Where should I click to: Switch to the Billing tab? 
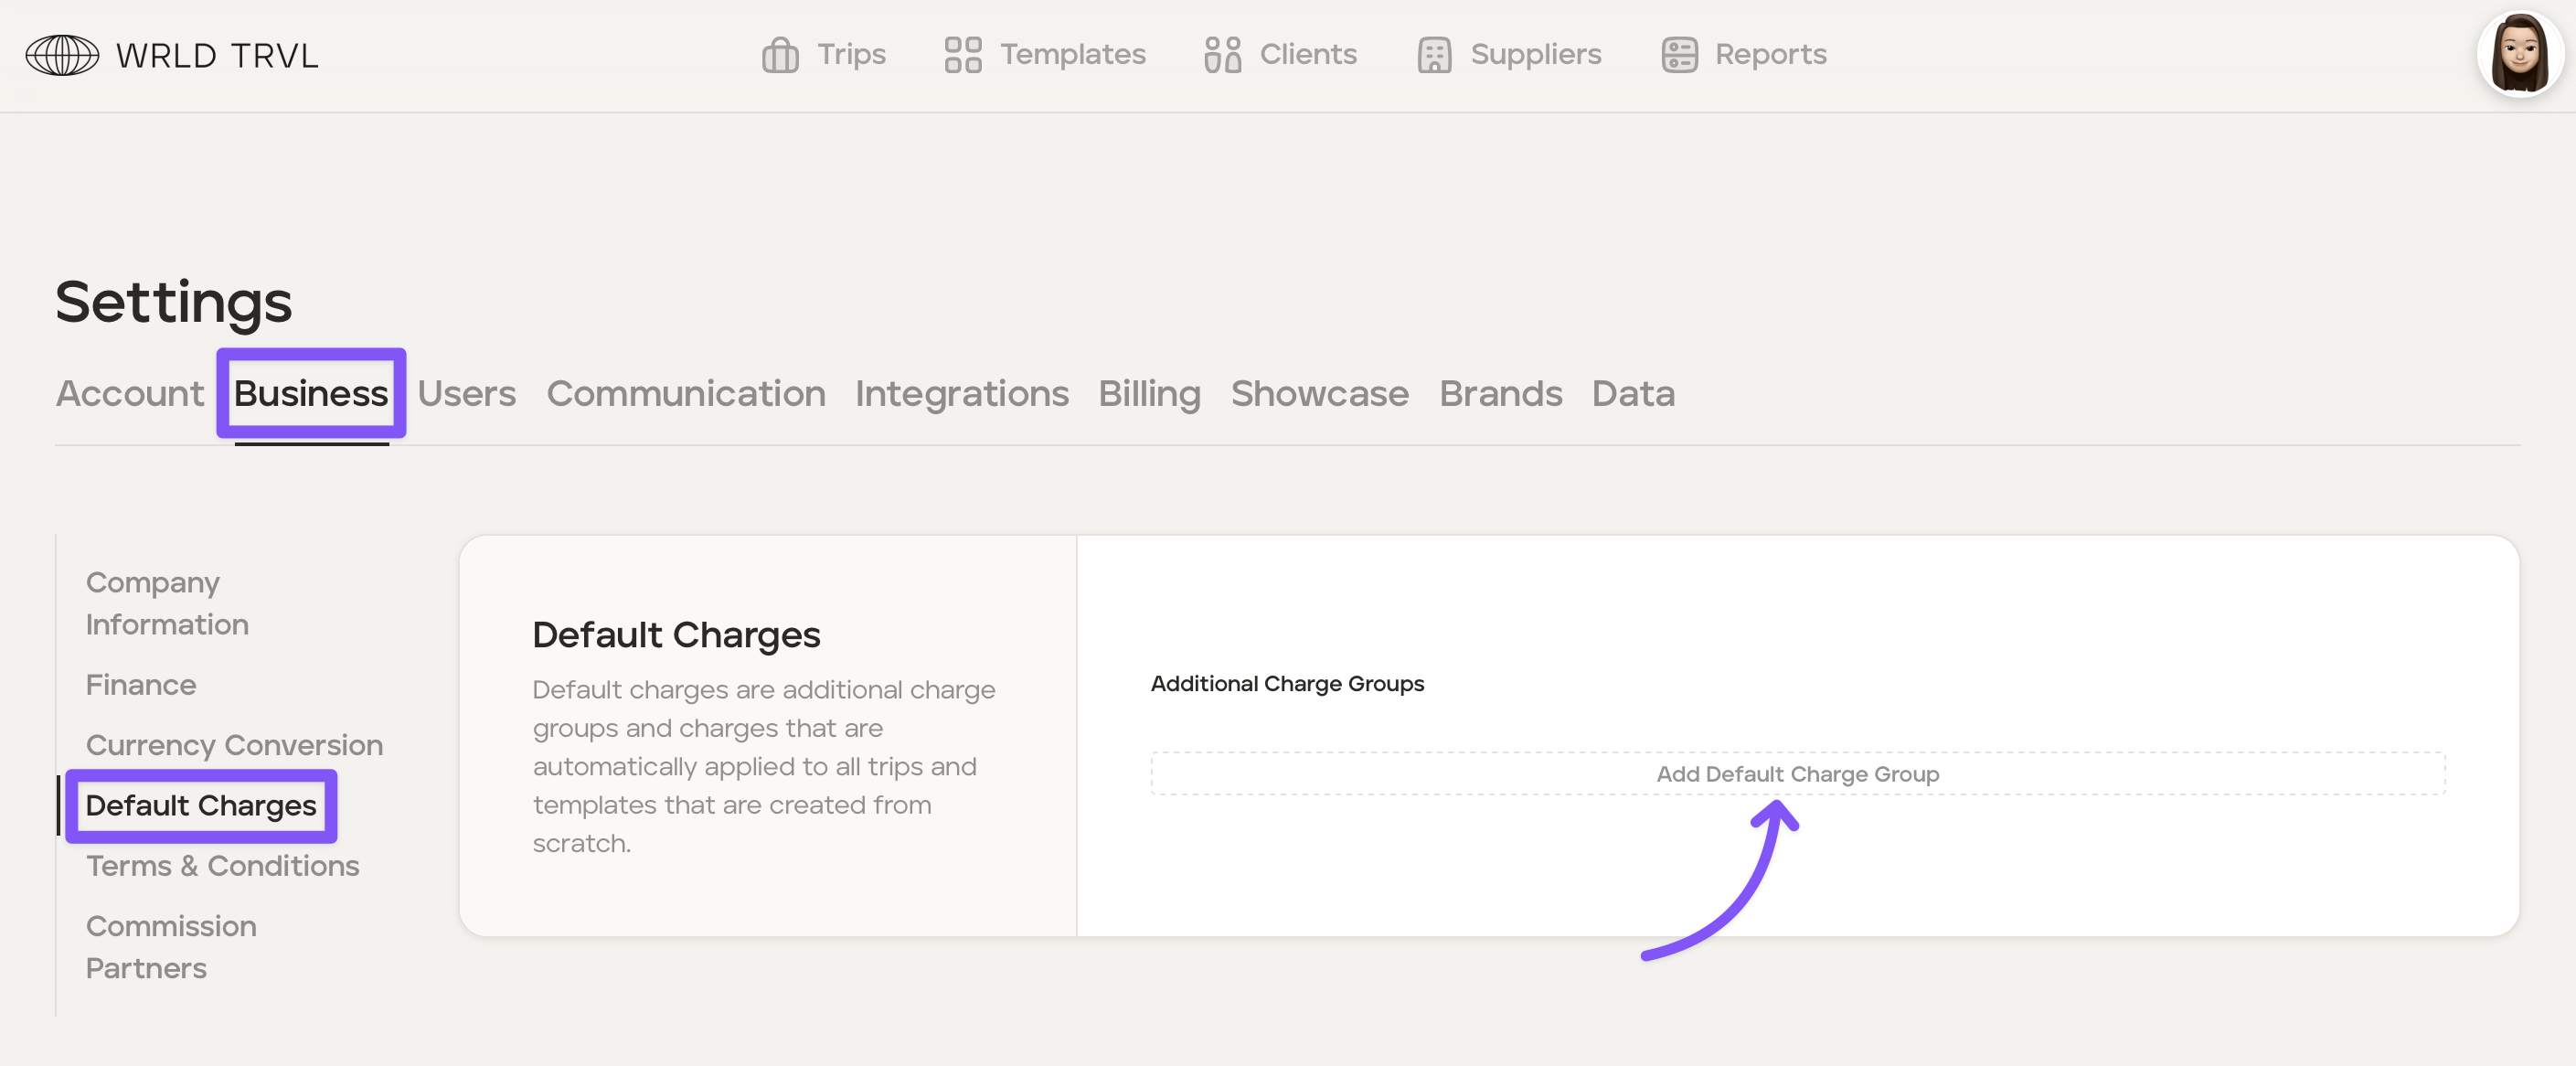(1149, 394)
